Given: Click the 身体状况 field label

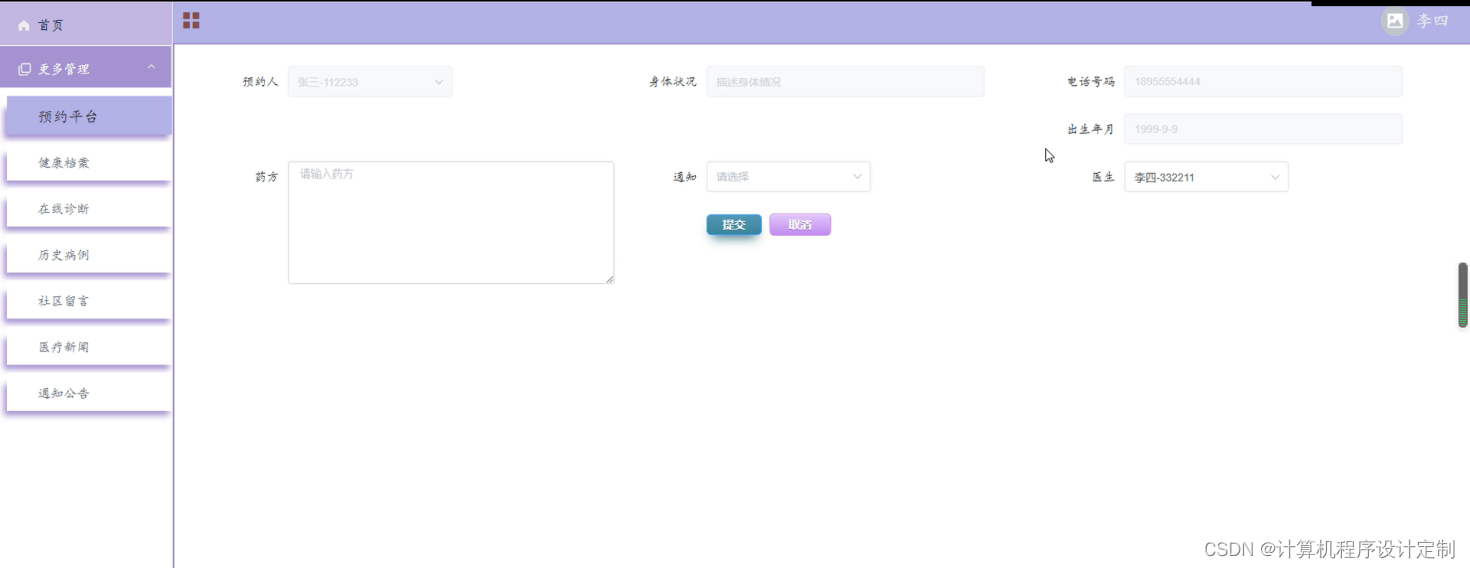Looking at the screenshot, I should tap(672, 82).
